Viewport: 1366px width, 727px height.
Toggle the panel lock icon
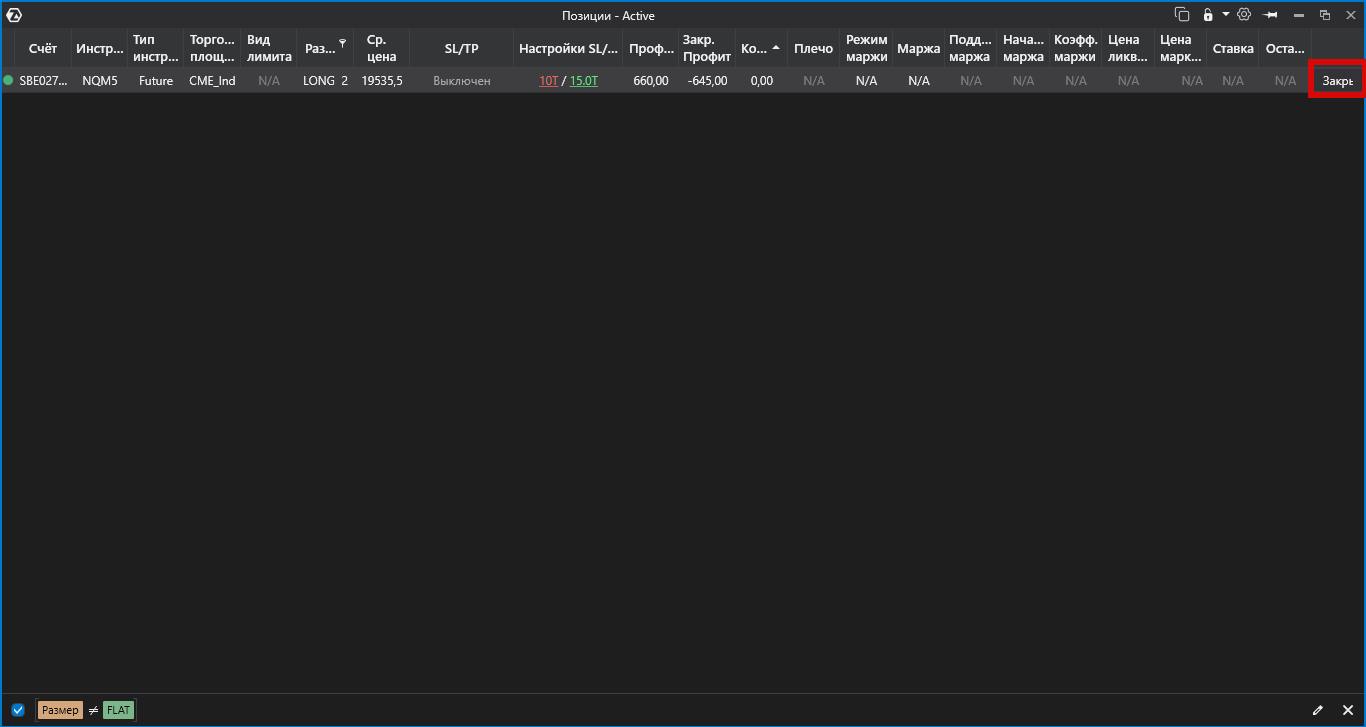tap(1208, 15)
